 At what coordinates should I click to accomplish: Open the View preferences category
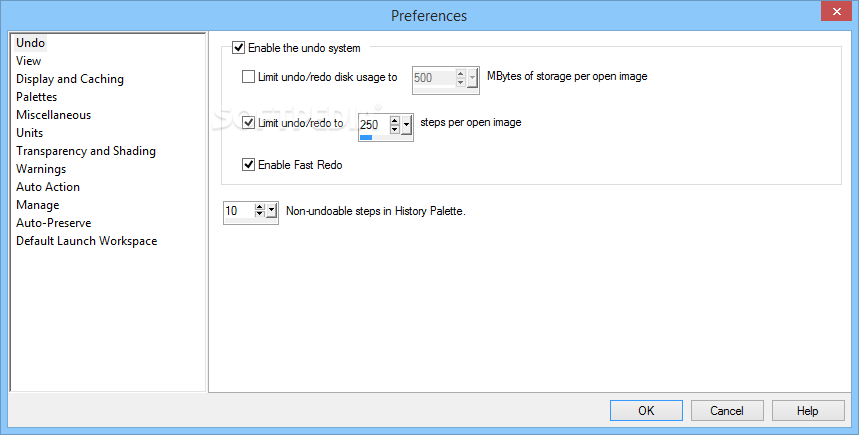pos(28,61)
